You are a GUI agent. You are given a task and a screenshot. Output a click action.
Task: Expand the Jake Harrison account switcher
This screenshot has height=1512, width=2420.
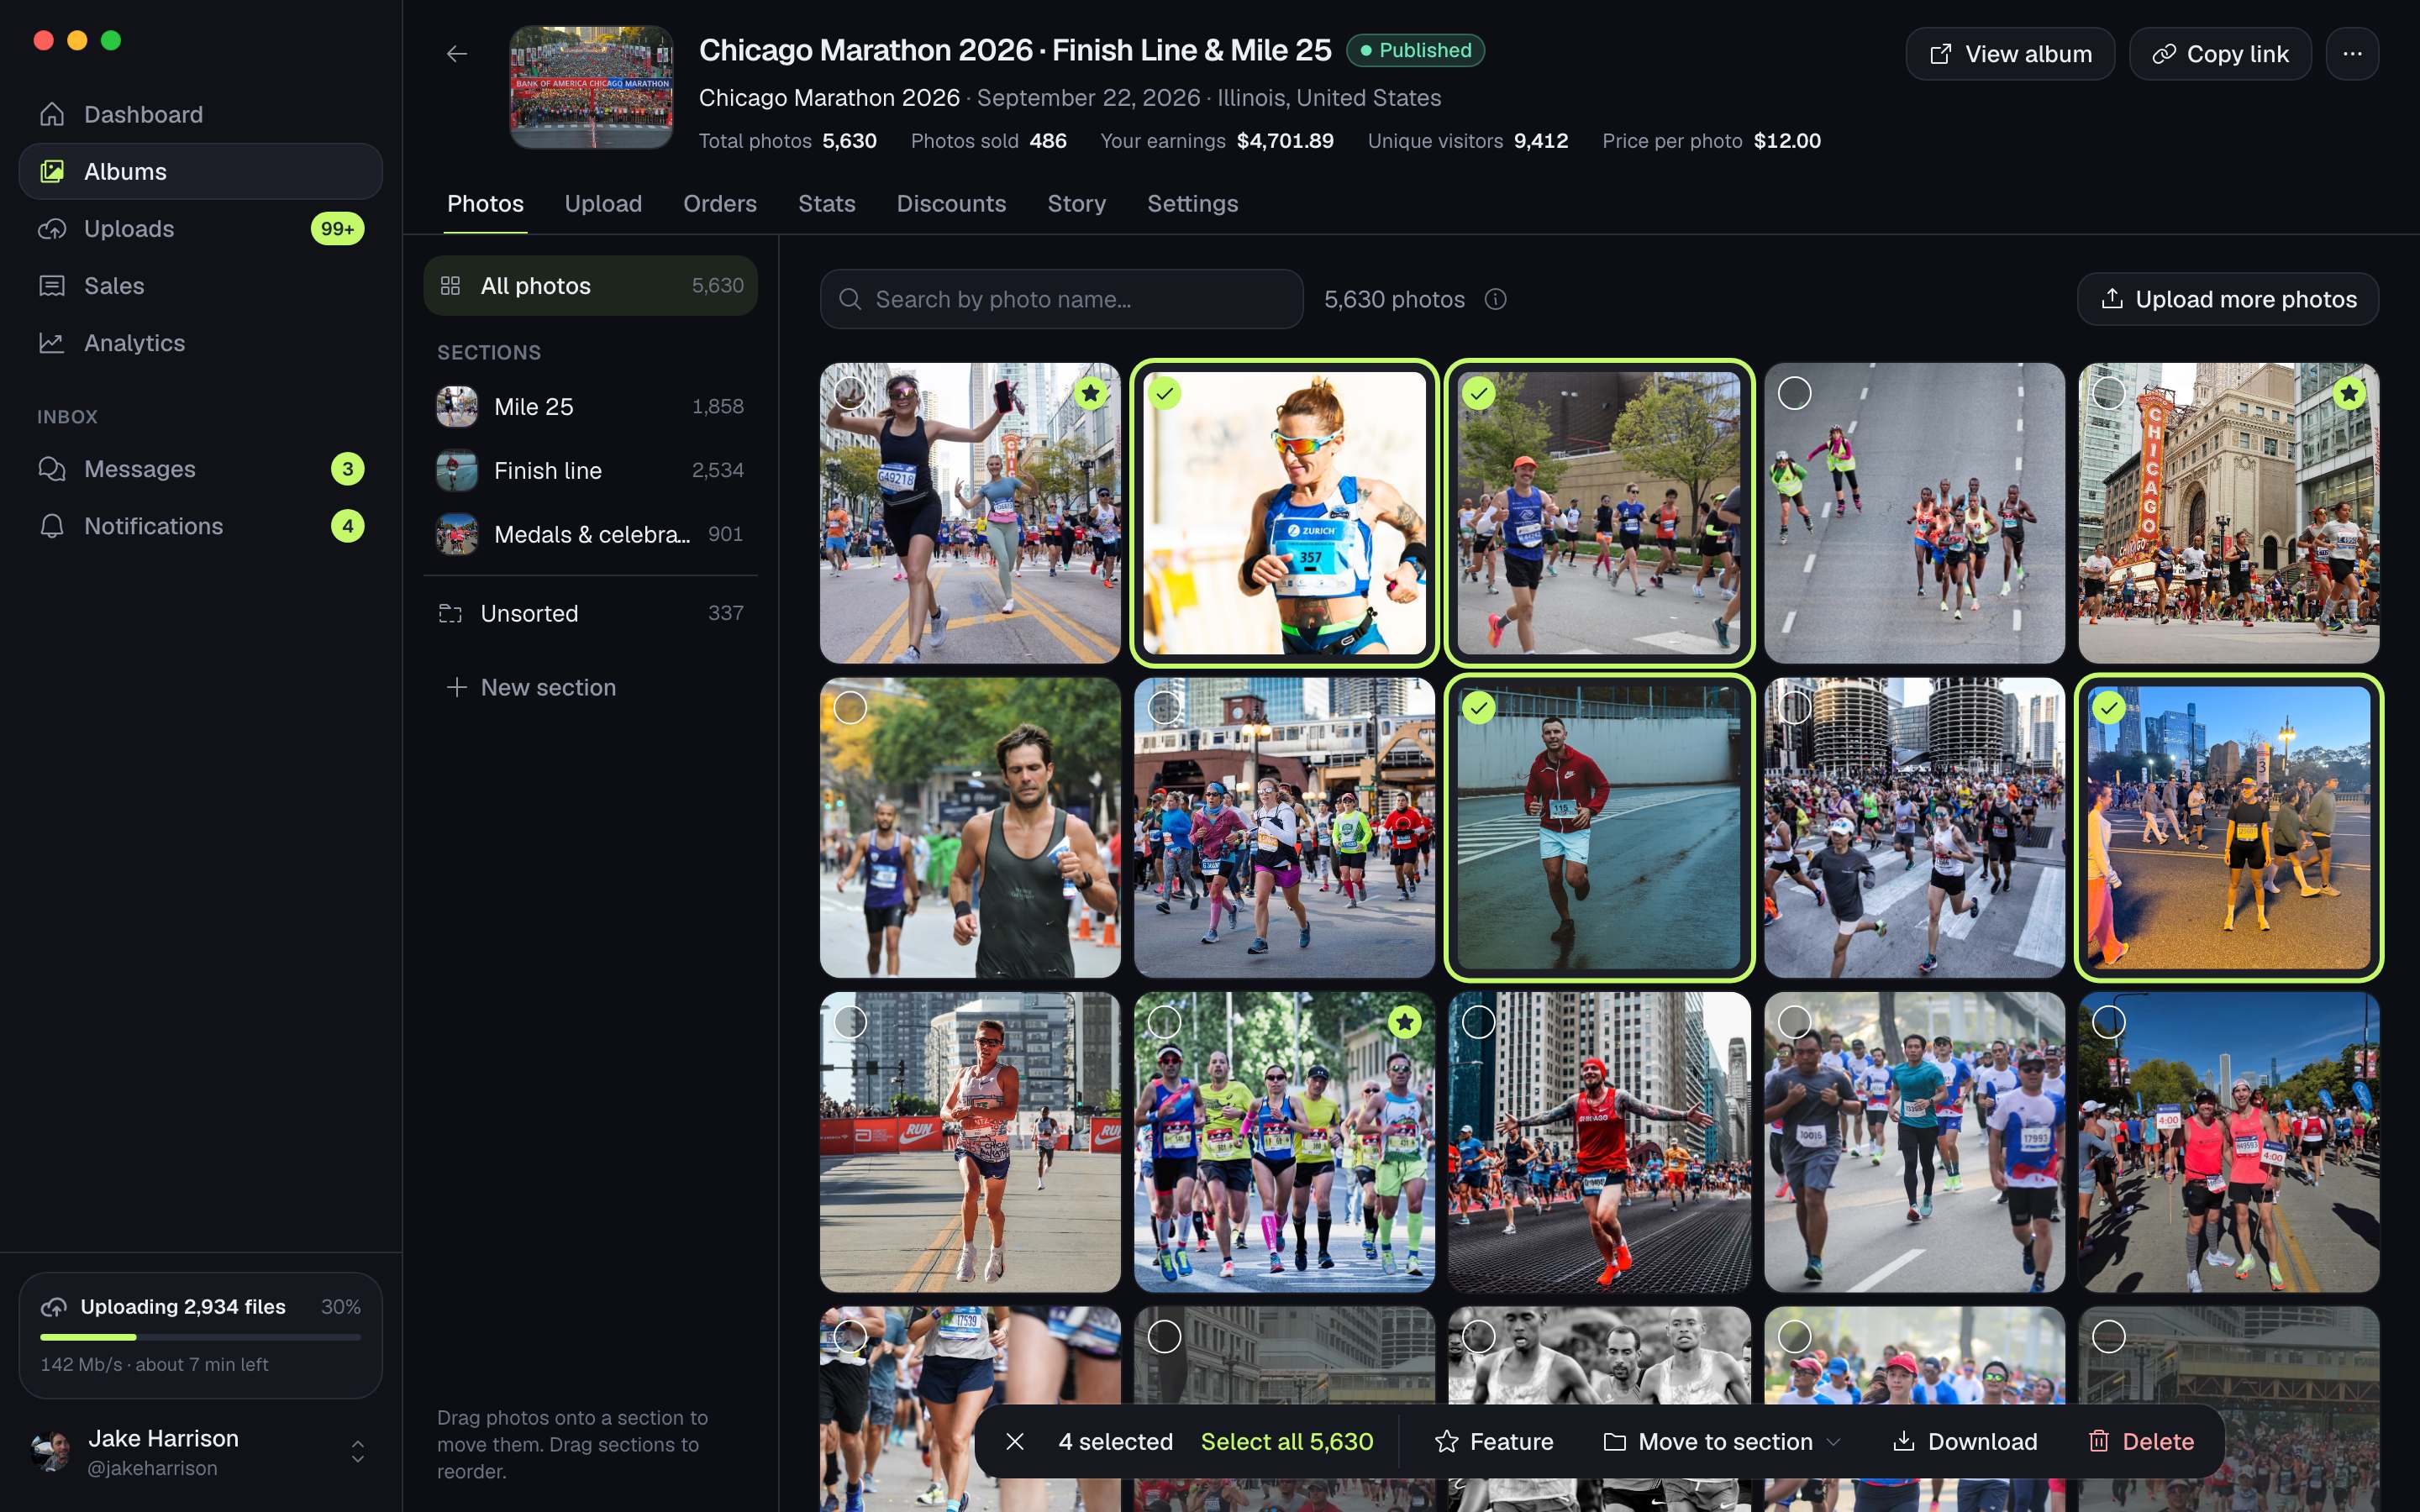tap(357, 1452)
